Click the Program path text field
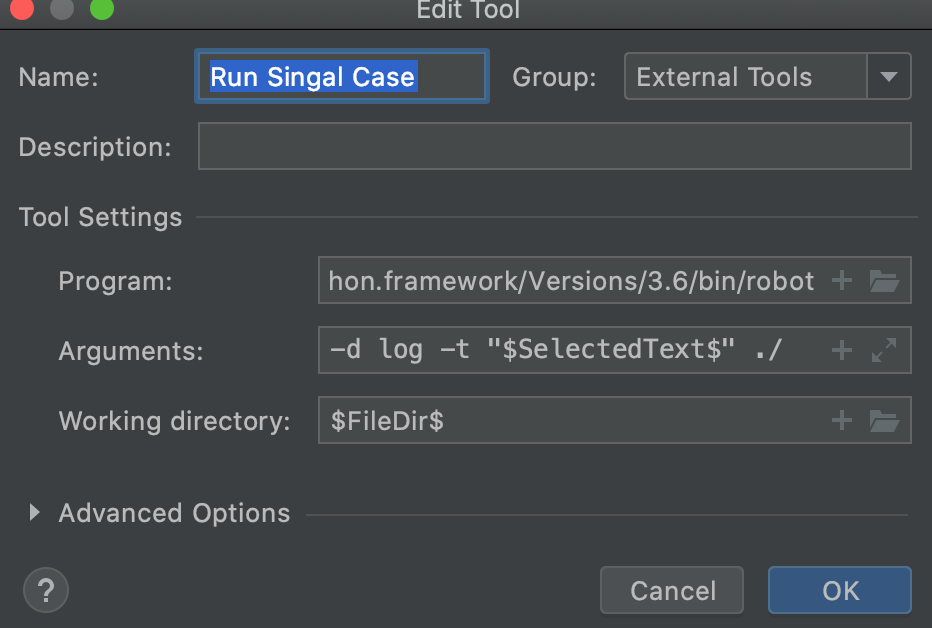Screen dimensions: 932x628 (570, 282)
